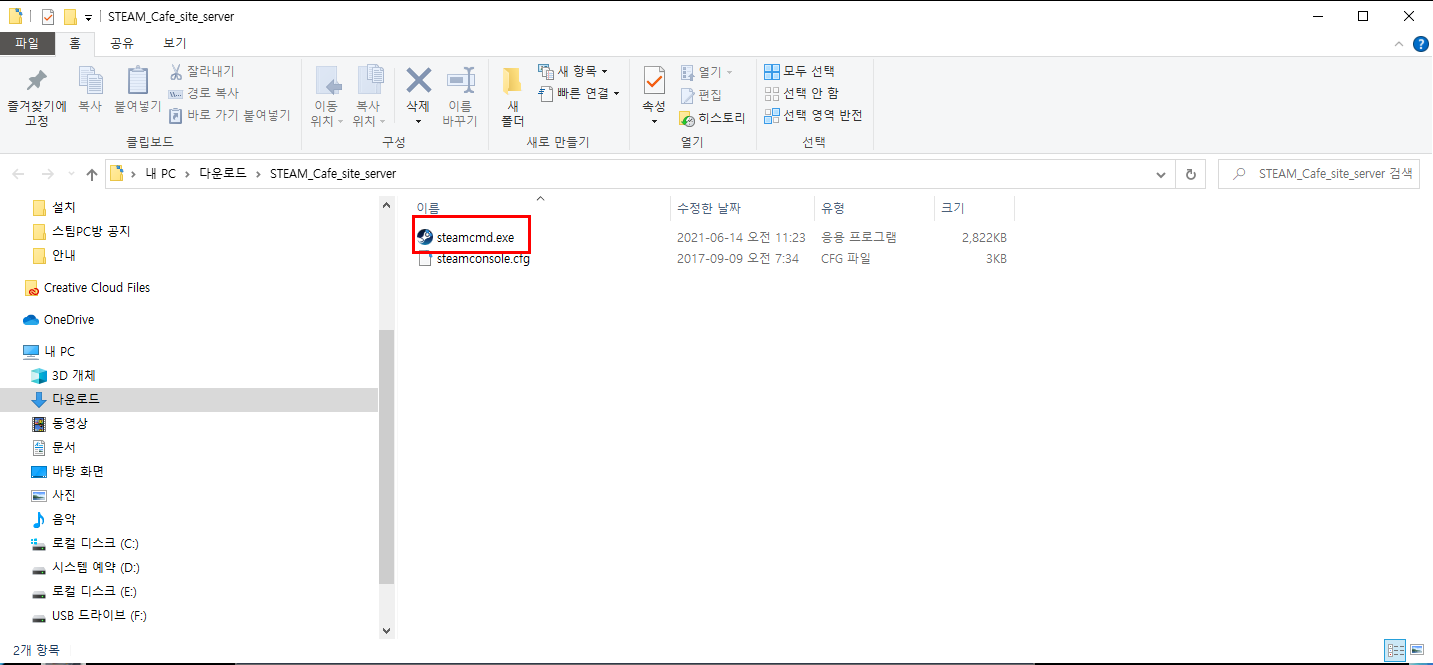Switch to large icons view in status bar

click(1416, 650)
